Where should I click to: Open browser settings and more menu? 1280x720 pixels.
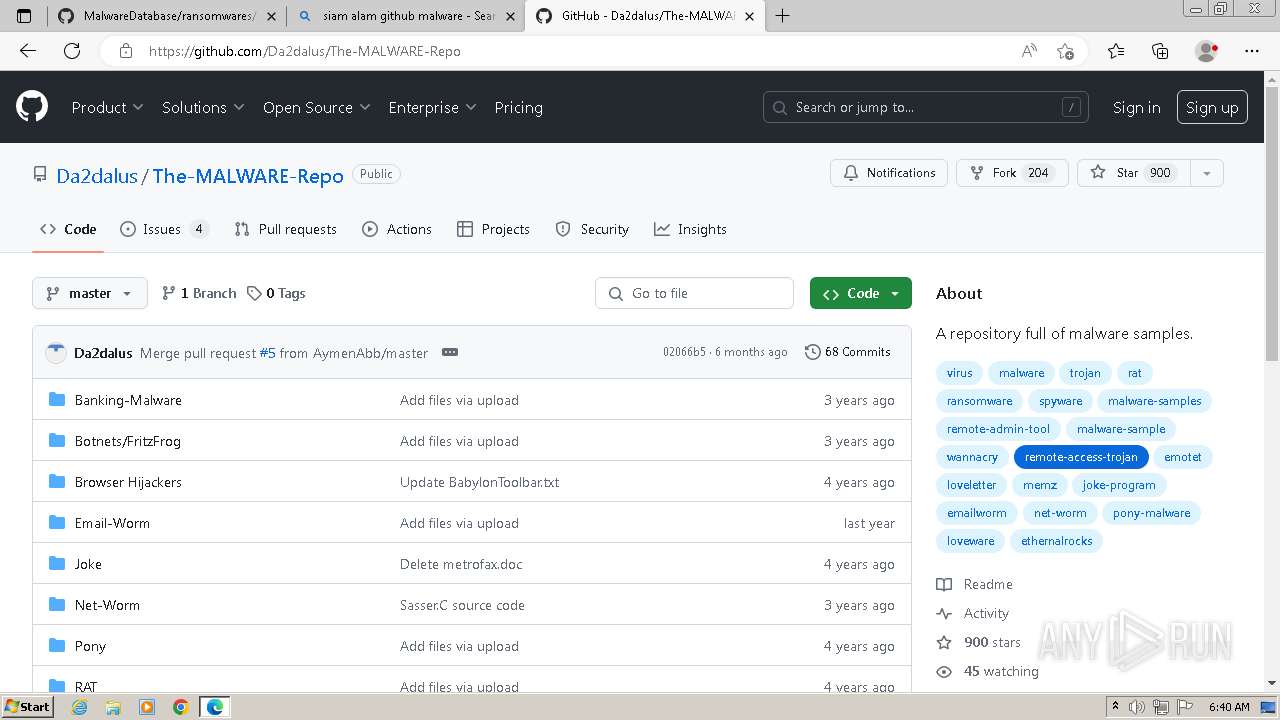[1252, 51]
